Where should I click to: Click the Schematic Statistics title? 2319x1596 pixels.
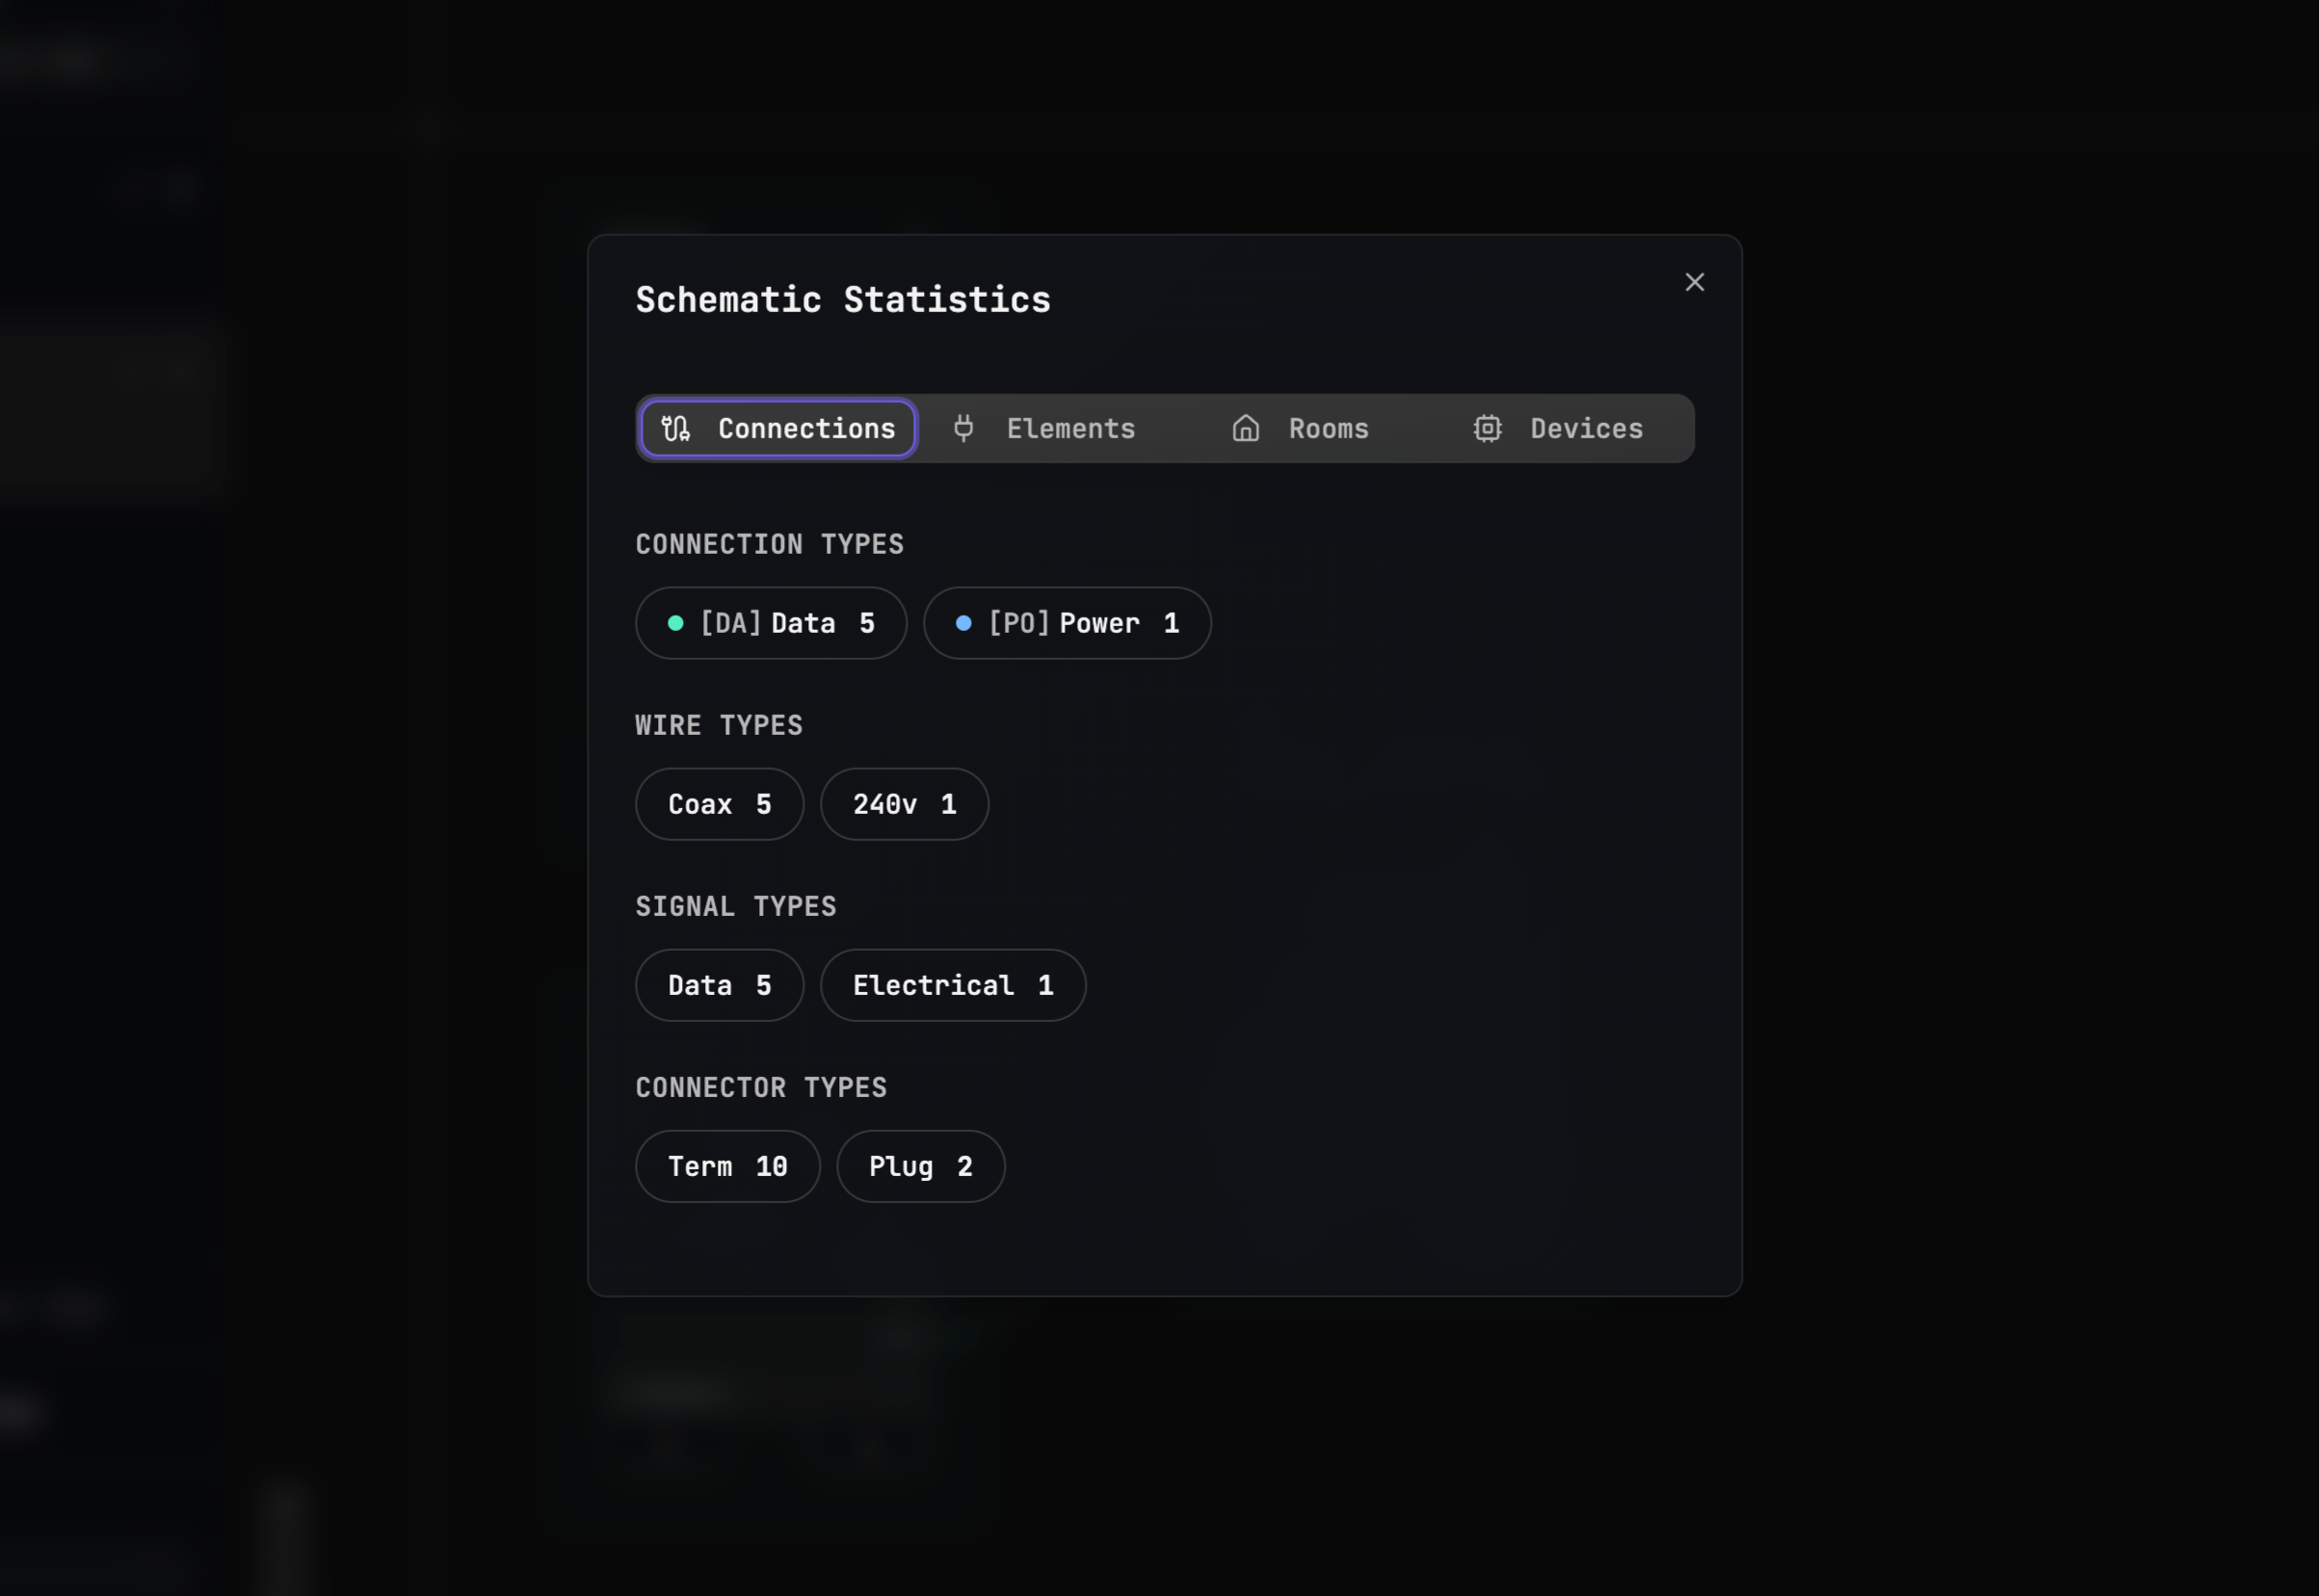pyautogui.click(x=842, y=300)
